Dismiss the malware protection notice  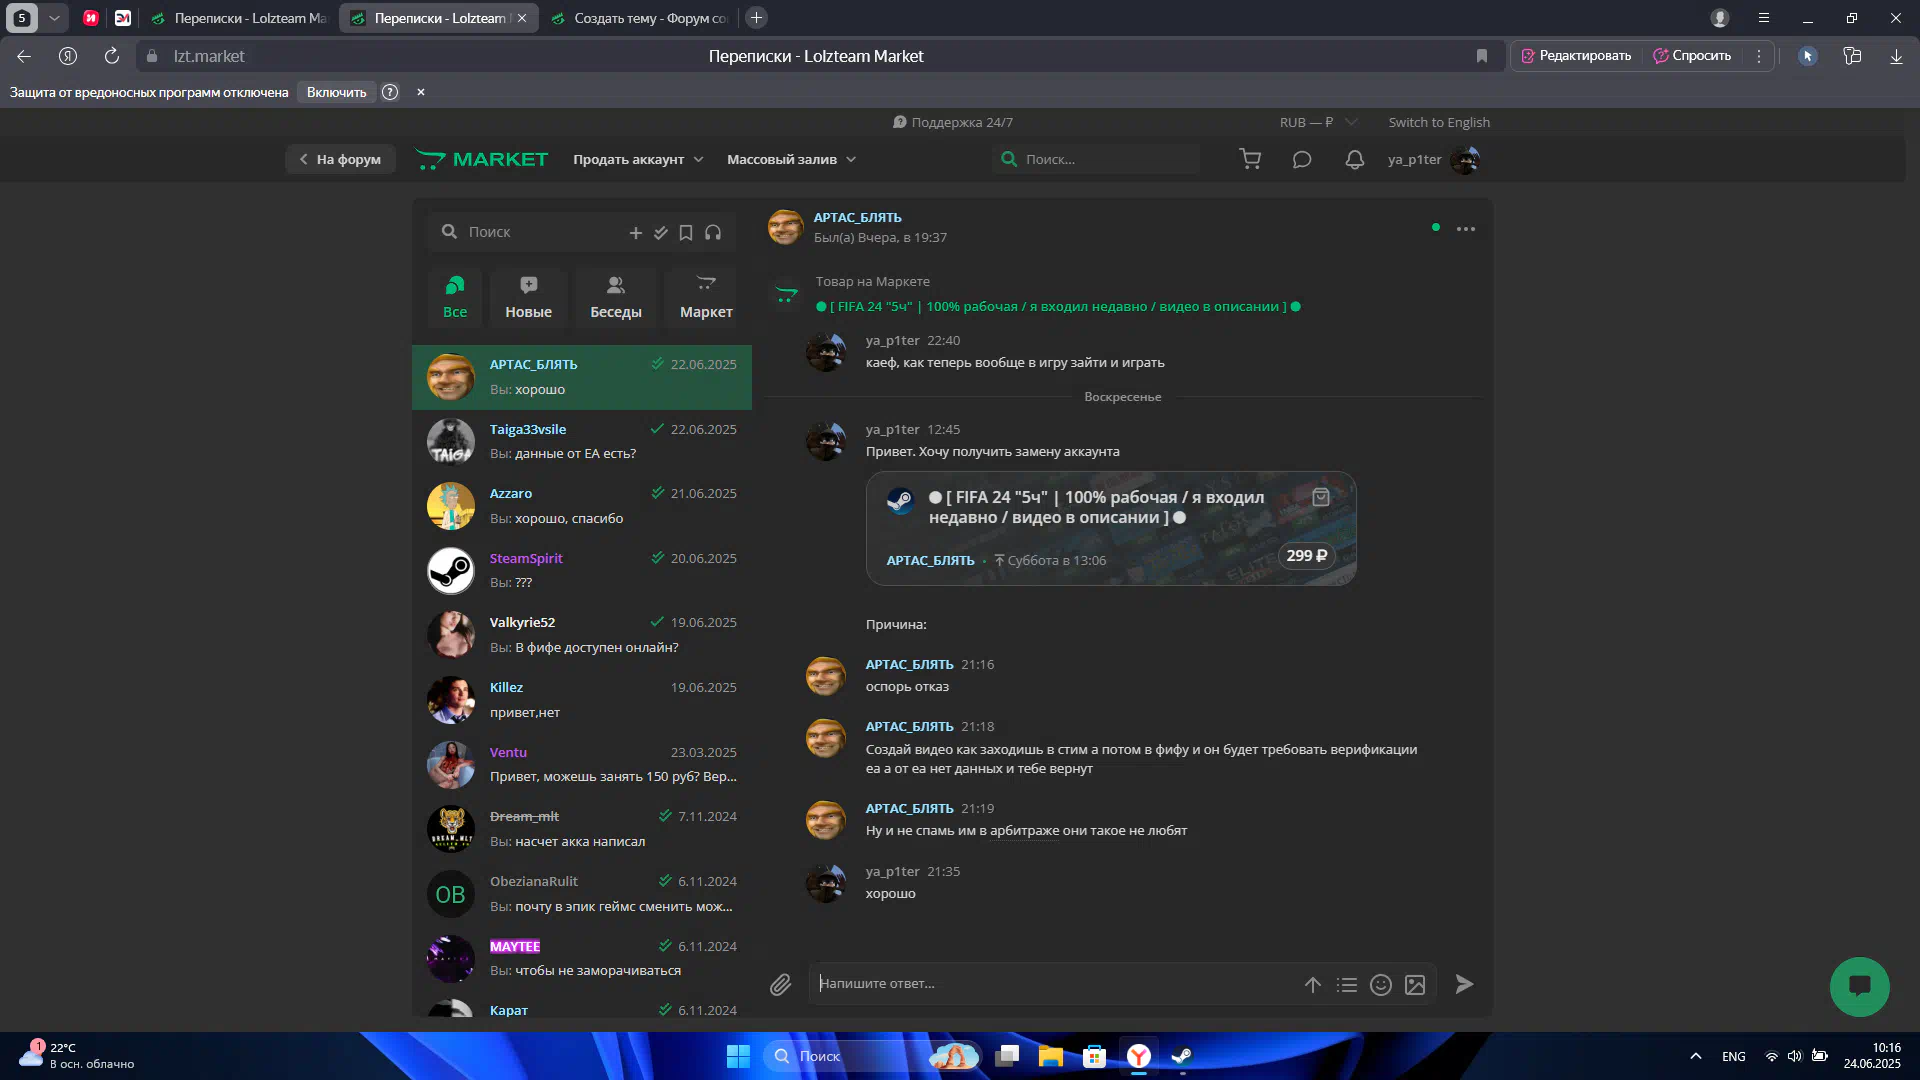click(421, 92)
